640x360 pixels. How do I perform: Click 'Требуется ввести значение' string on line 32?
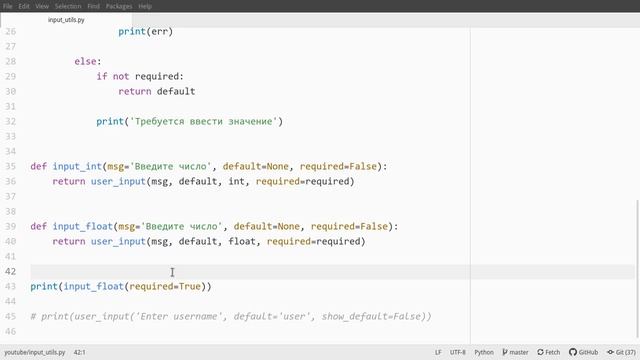[203, 121]
